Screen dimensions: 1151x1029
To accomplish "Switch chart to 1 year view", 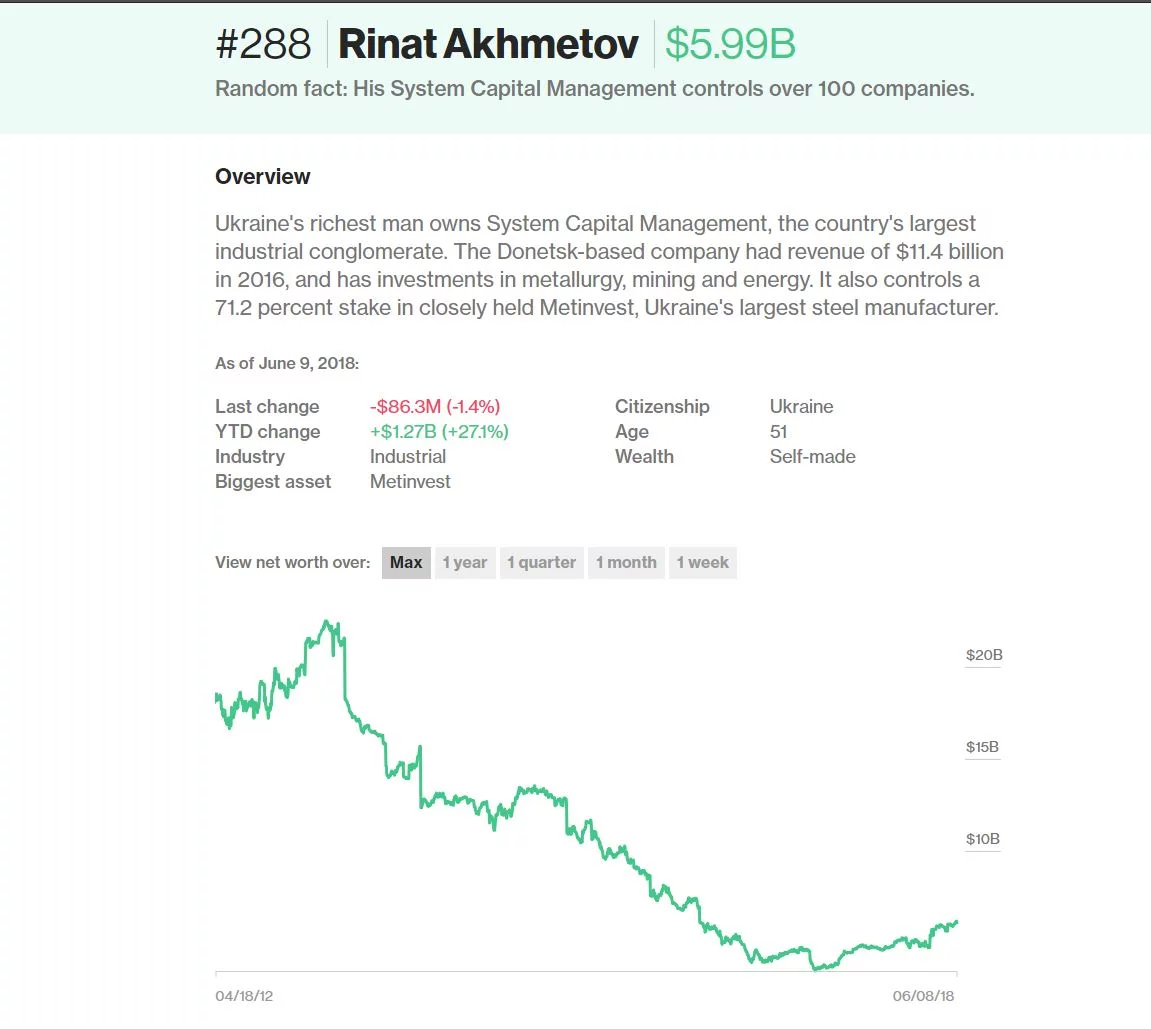I will pos(465,563).
